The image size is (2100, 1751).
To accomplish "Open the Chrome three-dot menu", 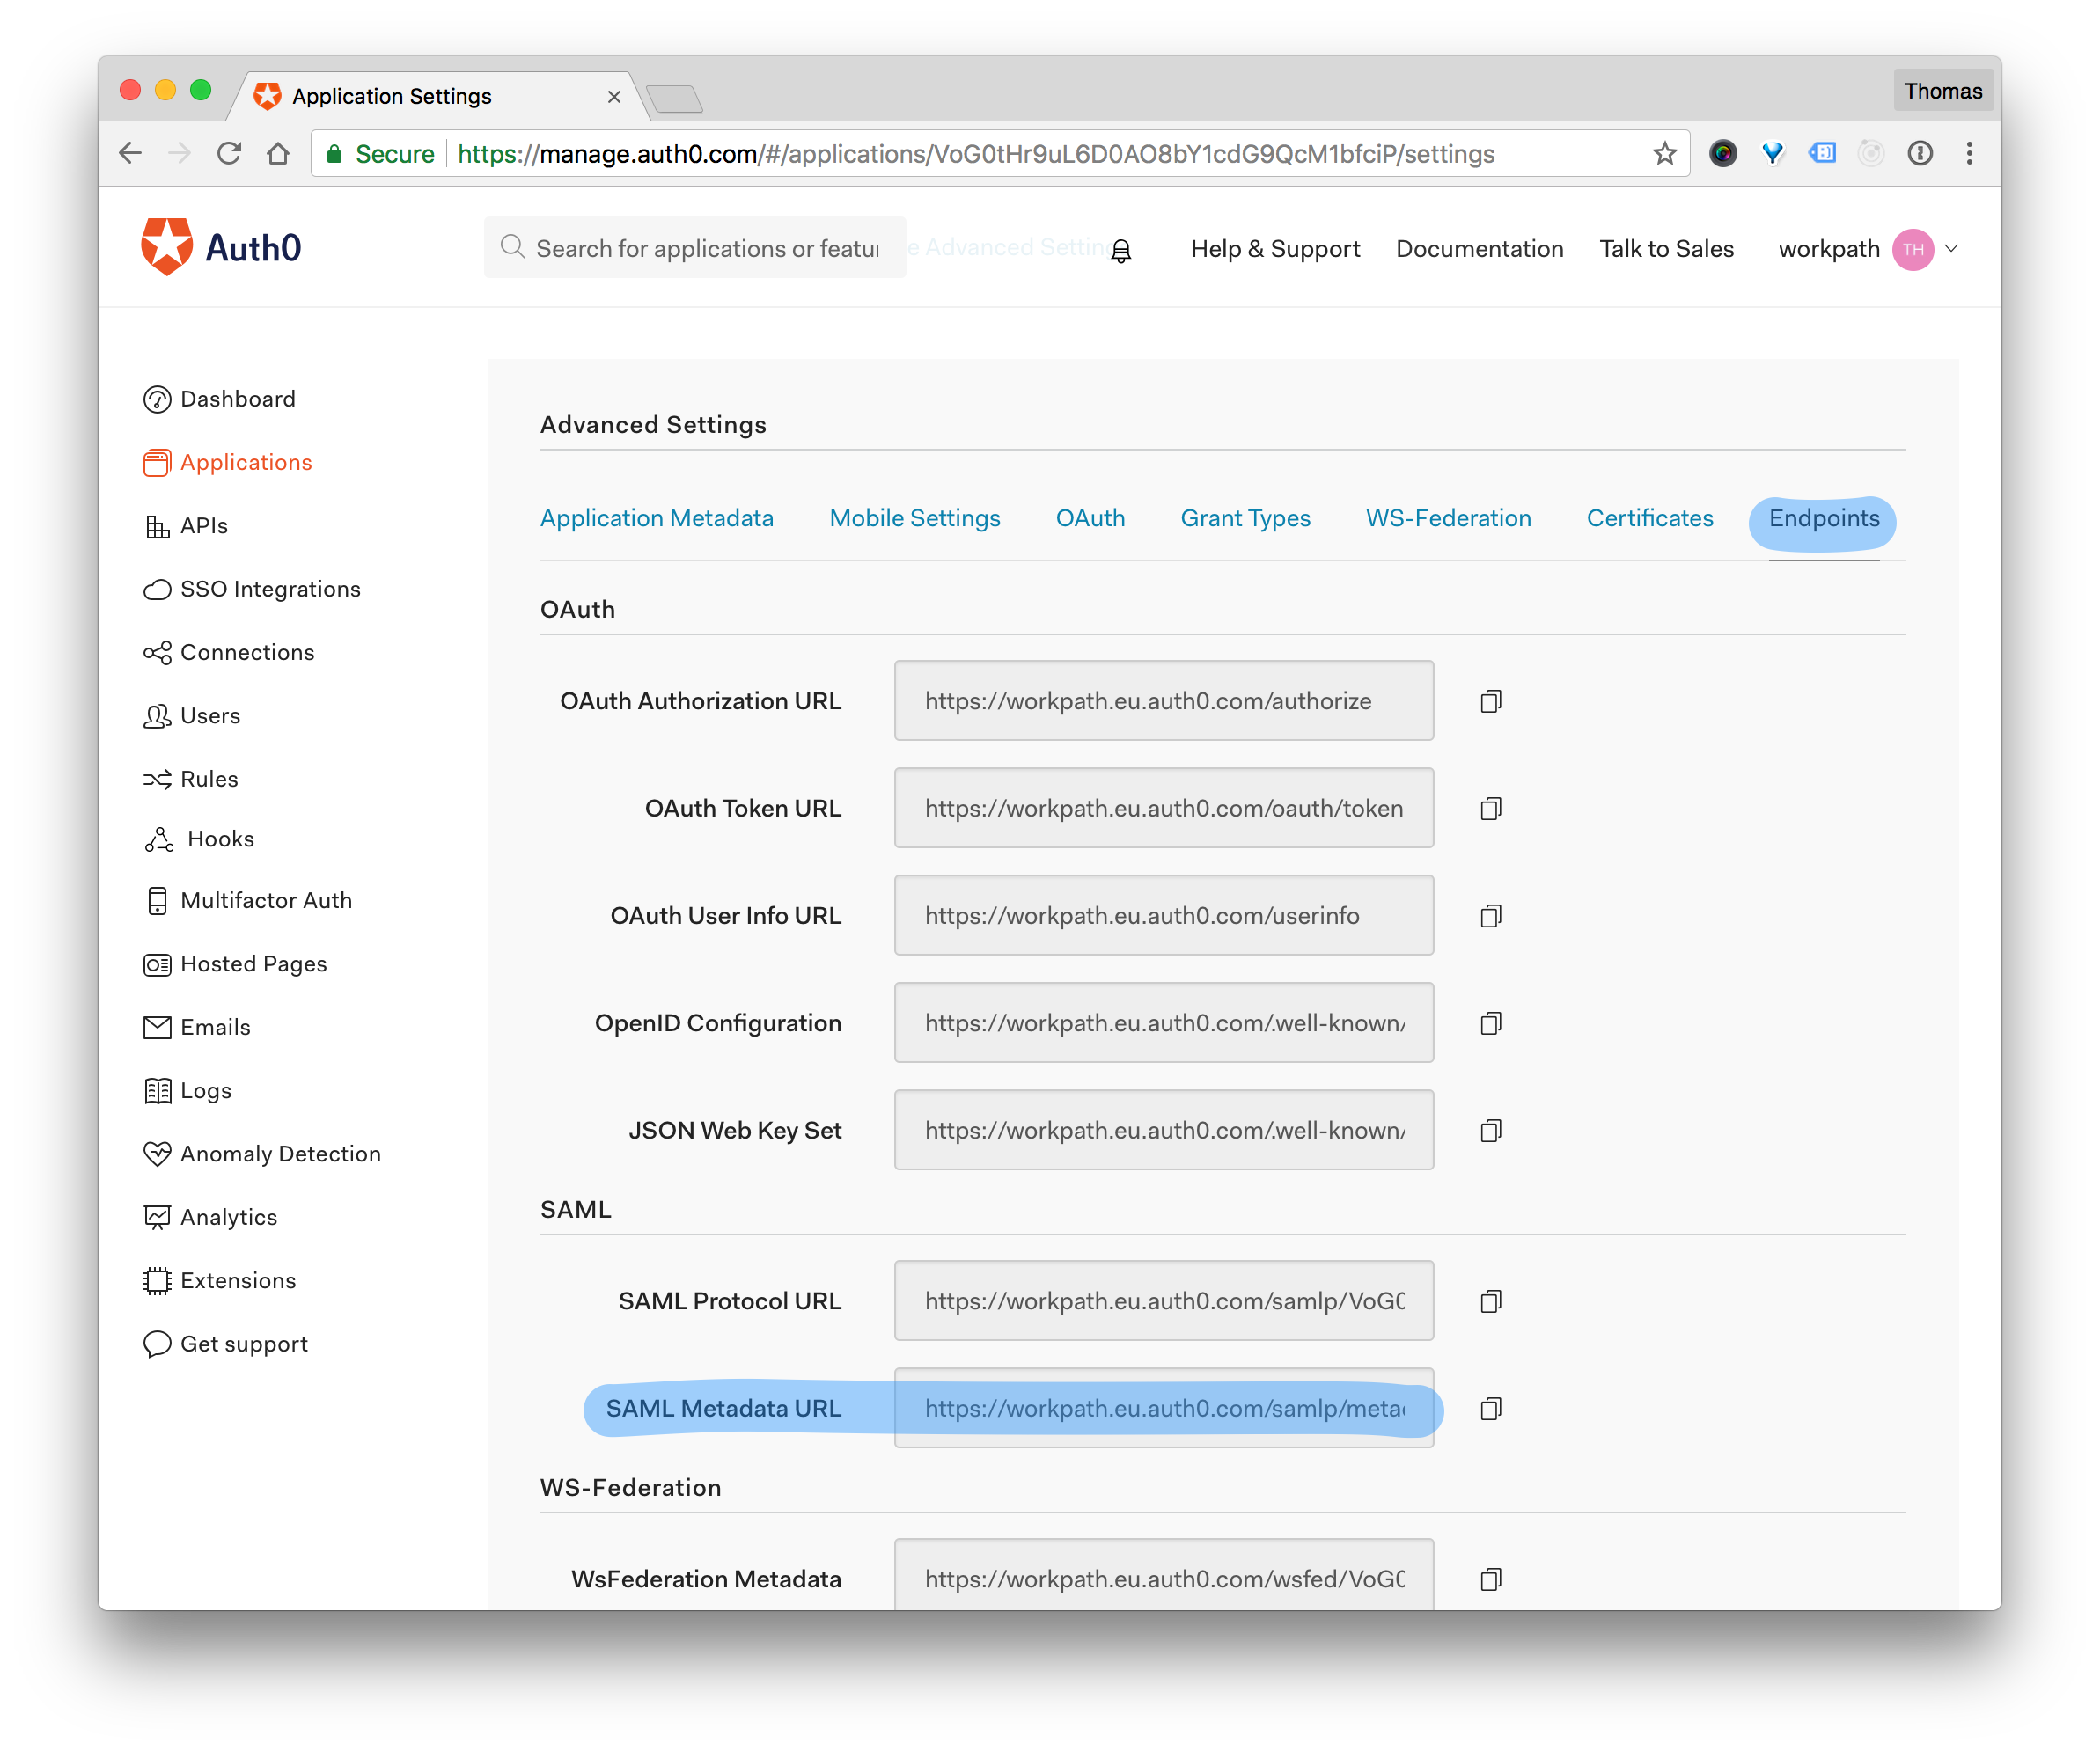I will click(1969, 153).
